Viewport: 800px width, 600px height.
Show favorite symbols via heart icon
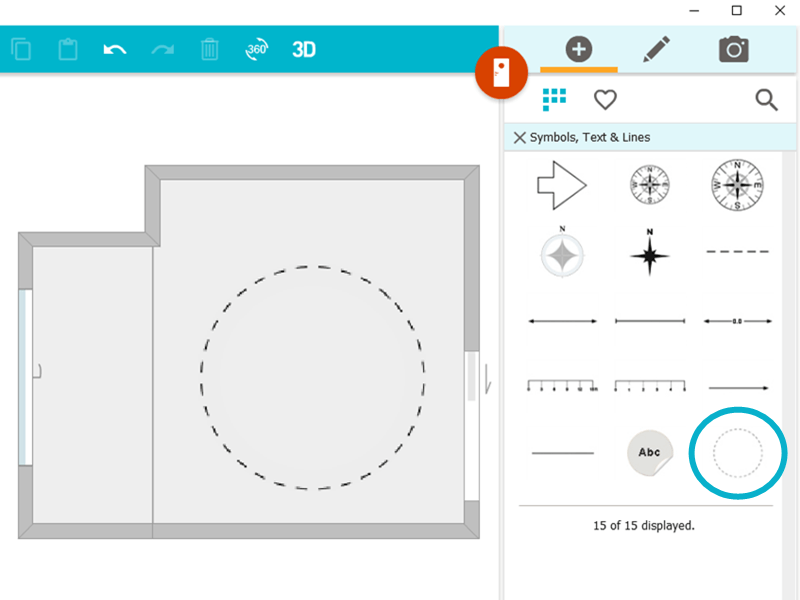[605, 100]
